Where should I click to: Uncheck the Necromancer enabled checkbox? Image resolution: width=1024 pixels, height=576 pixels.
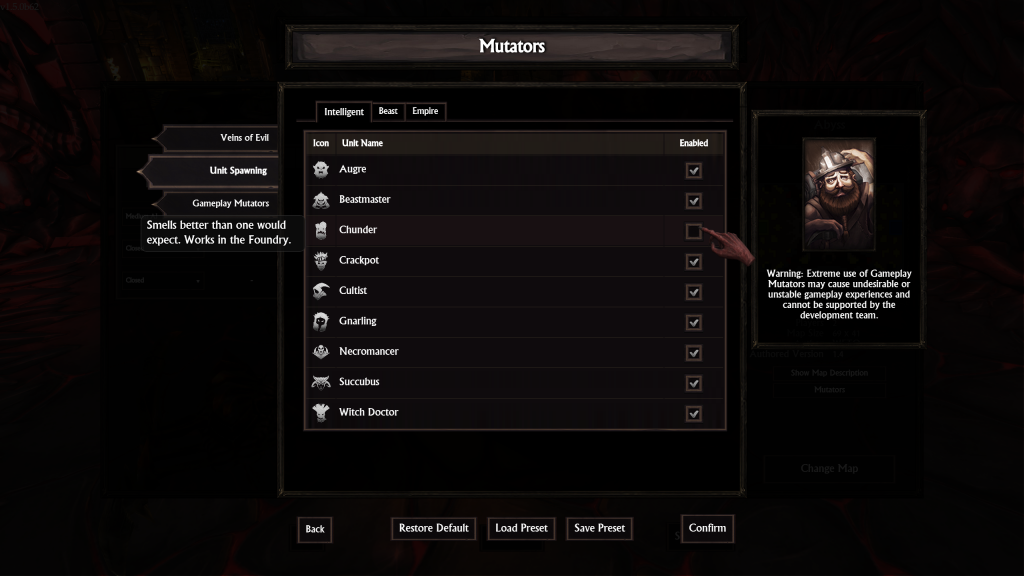tap(694, 353)
